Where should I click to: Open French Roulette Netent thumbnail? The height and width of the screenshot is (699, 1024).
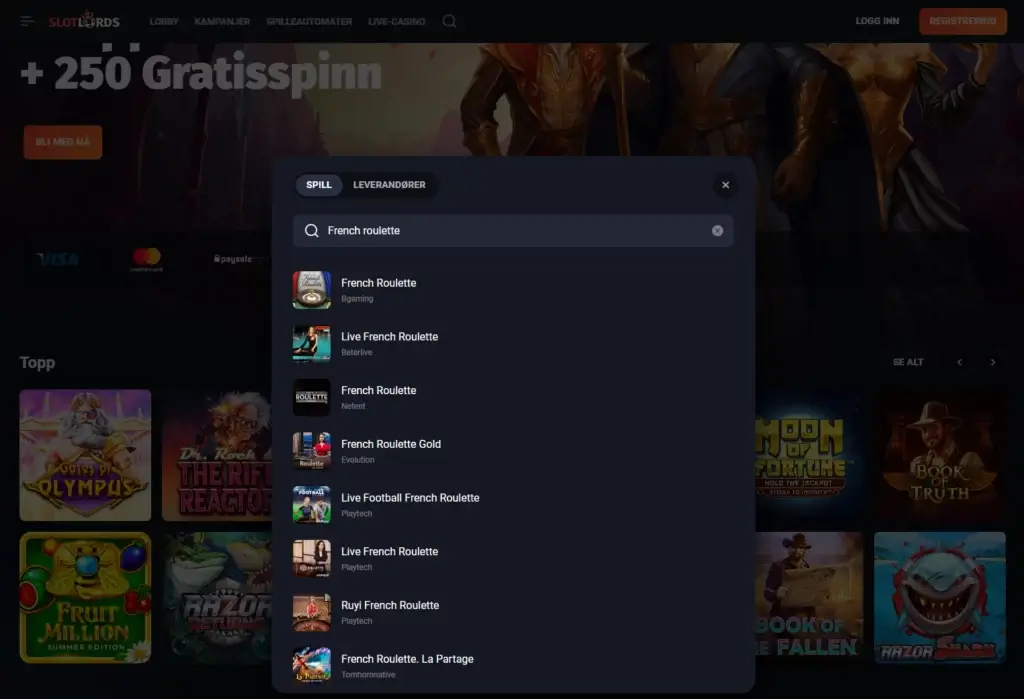coord(312,397)
